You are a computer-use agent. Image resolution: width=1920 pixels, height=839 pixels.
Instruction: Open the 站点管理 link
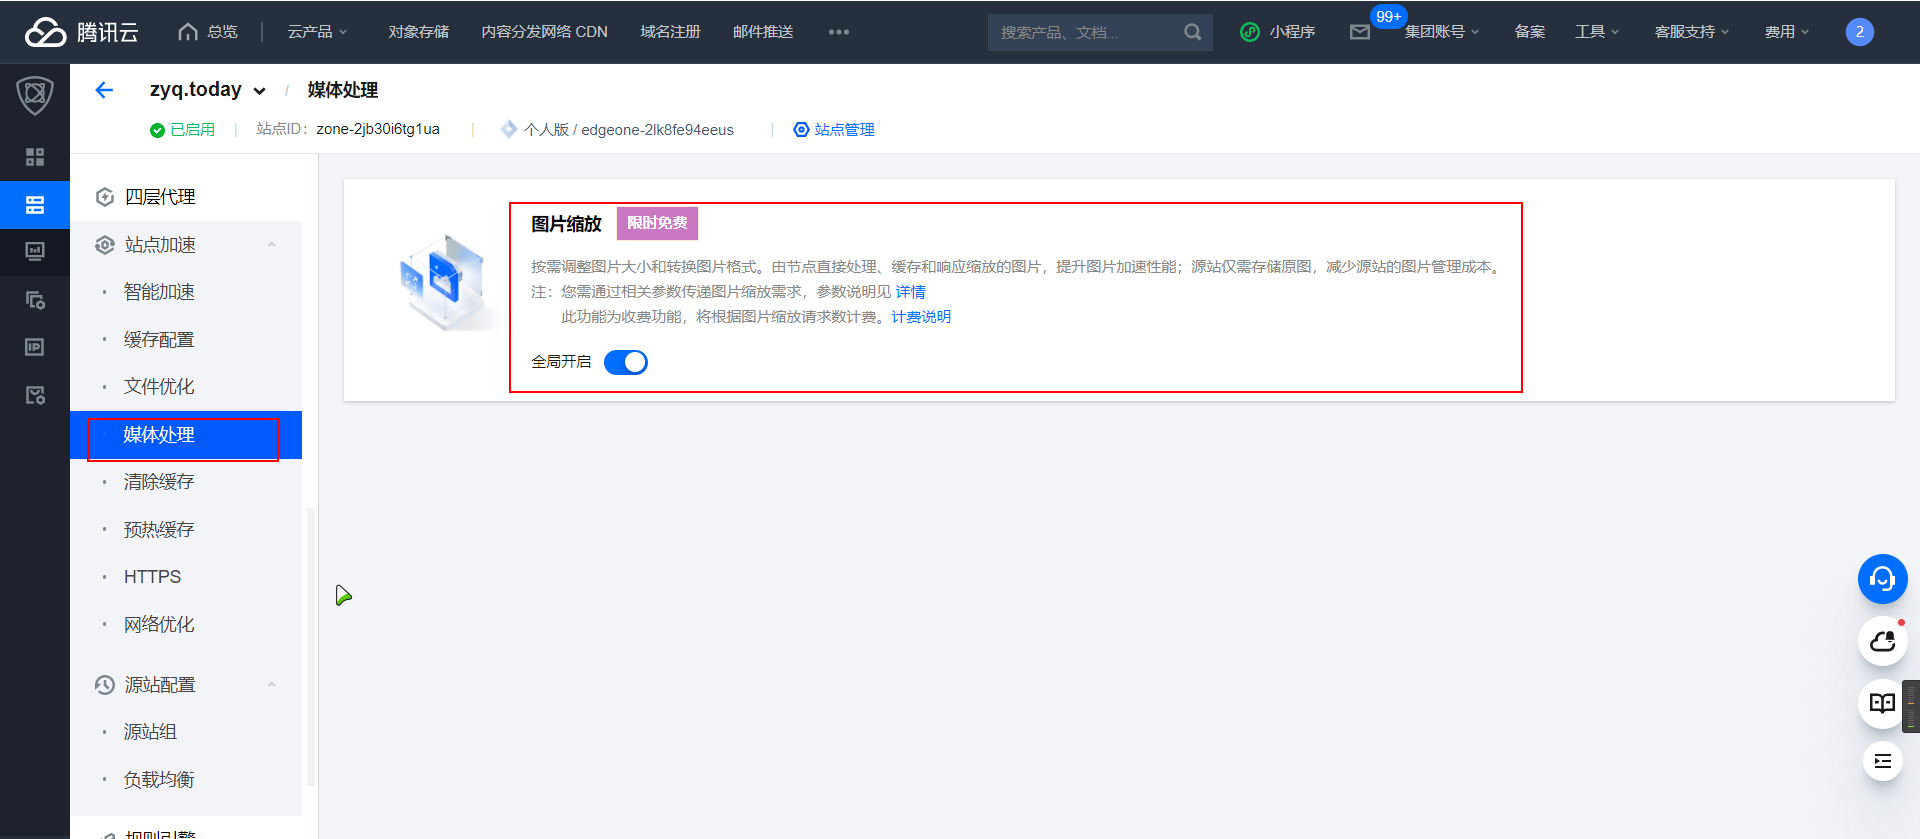coord(834,130)
